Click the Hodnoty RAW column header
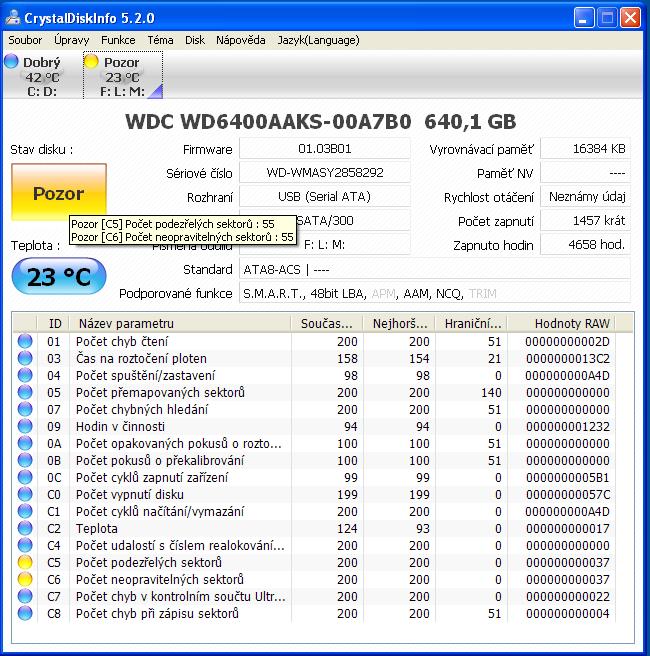This screenshot has width=650, height=656. (x=562, y=323)
